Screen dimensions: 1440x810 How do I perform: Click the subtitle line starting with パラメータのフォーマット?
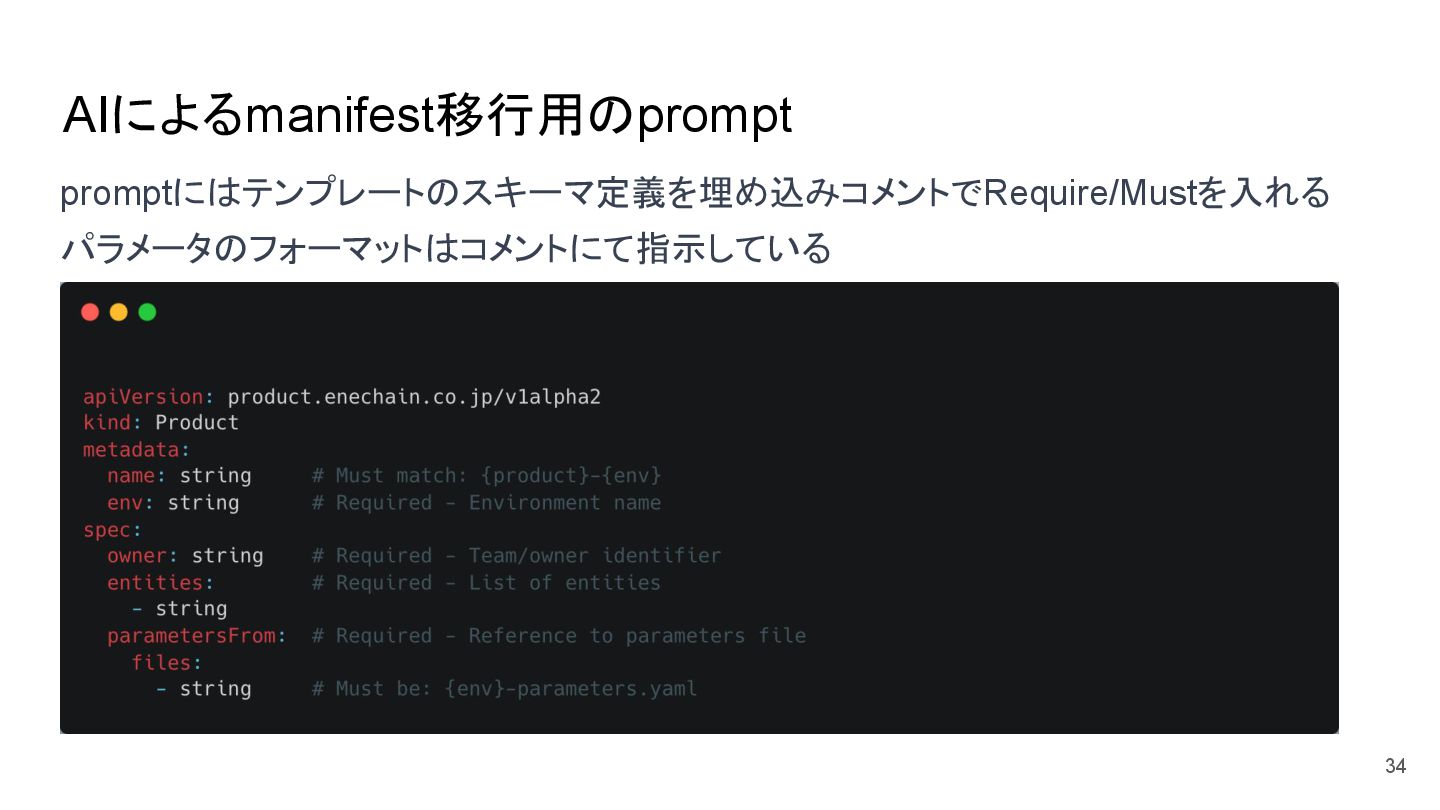tap(446, 247)
